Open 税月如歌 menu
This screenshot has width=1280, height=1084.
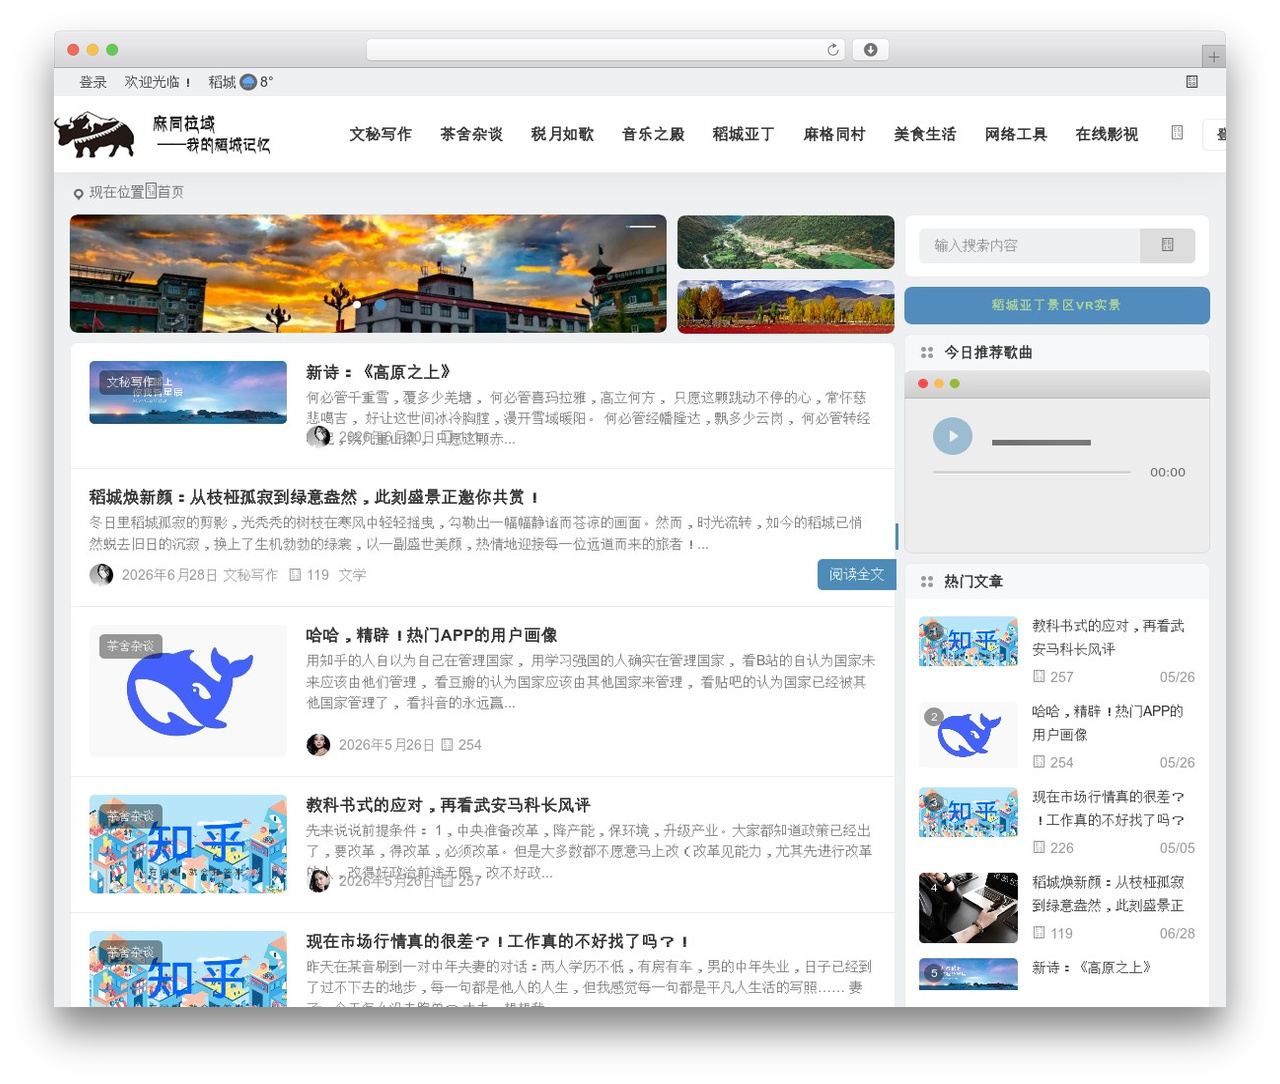(x=562, y=134)
